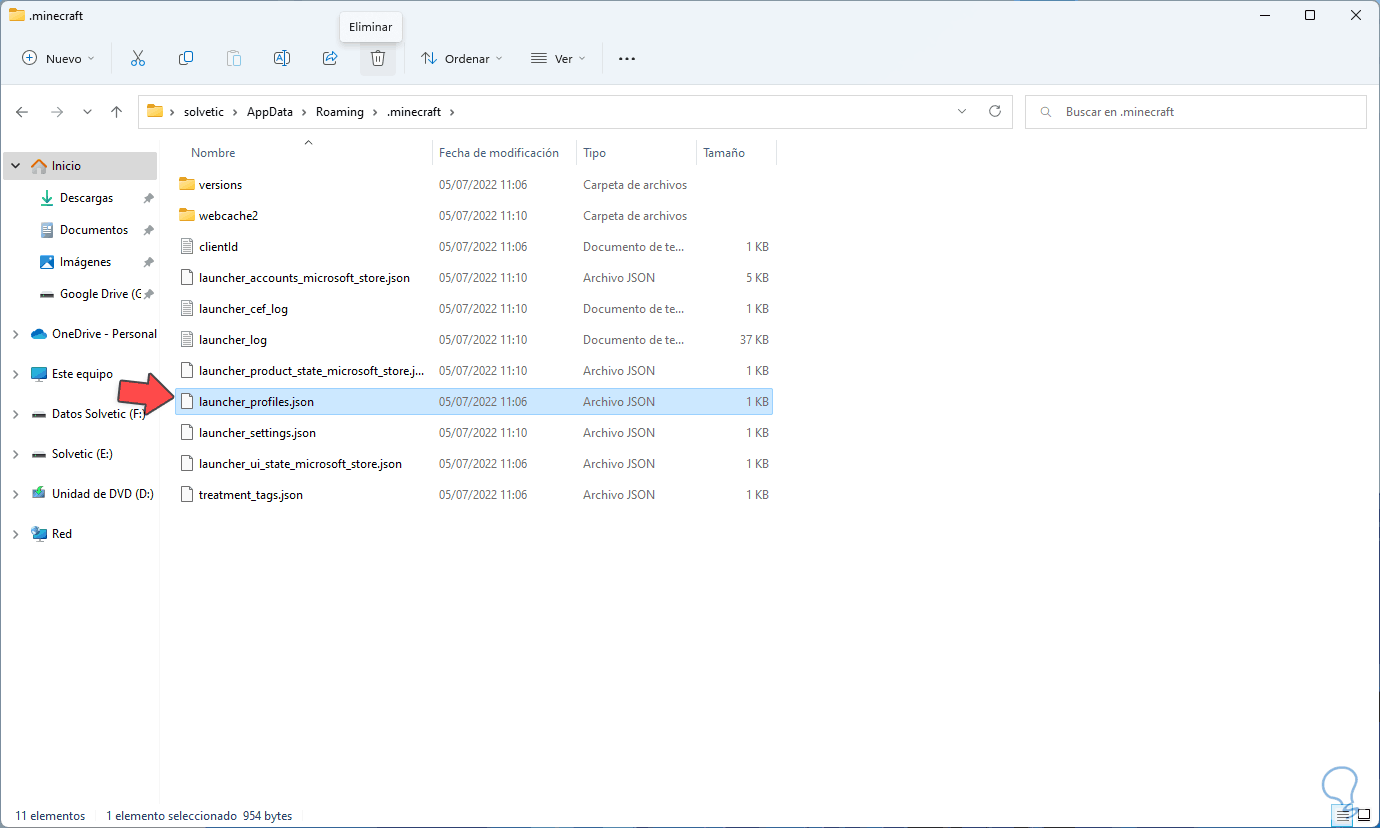Expand the Este equipo tree node
1380x828 pixels.
(x=16, y=374)
